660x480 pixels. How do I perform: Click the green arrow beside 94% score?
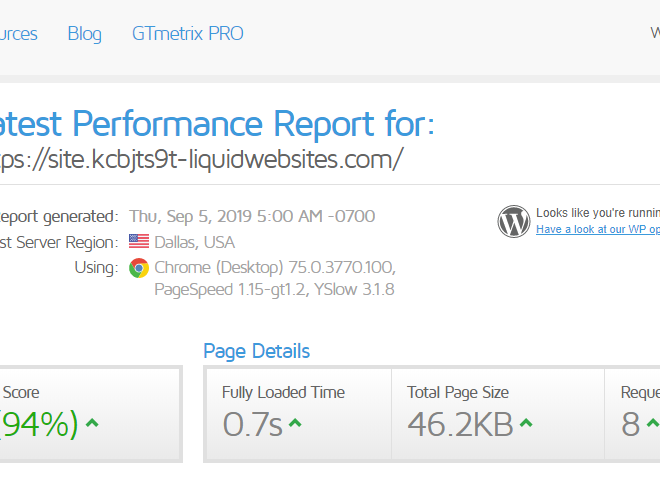pos(92,423)
